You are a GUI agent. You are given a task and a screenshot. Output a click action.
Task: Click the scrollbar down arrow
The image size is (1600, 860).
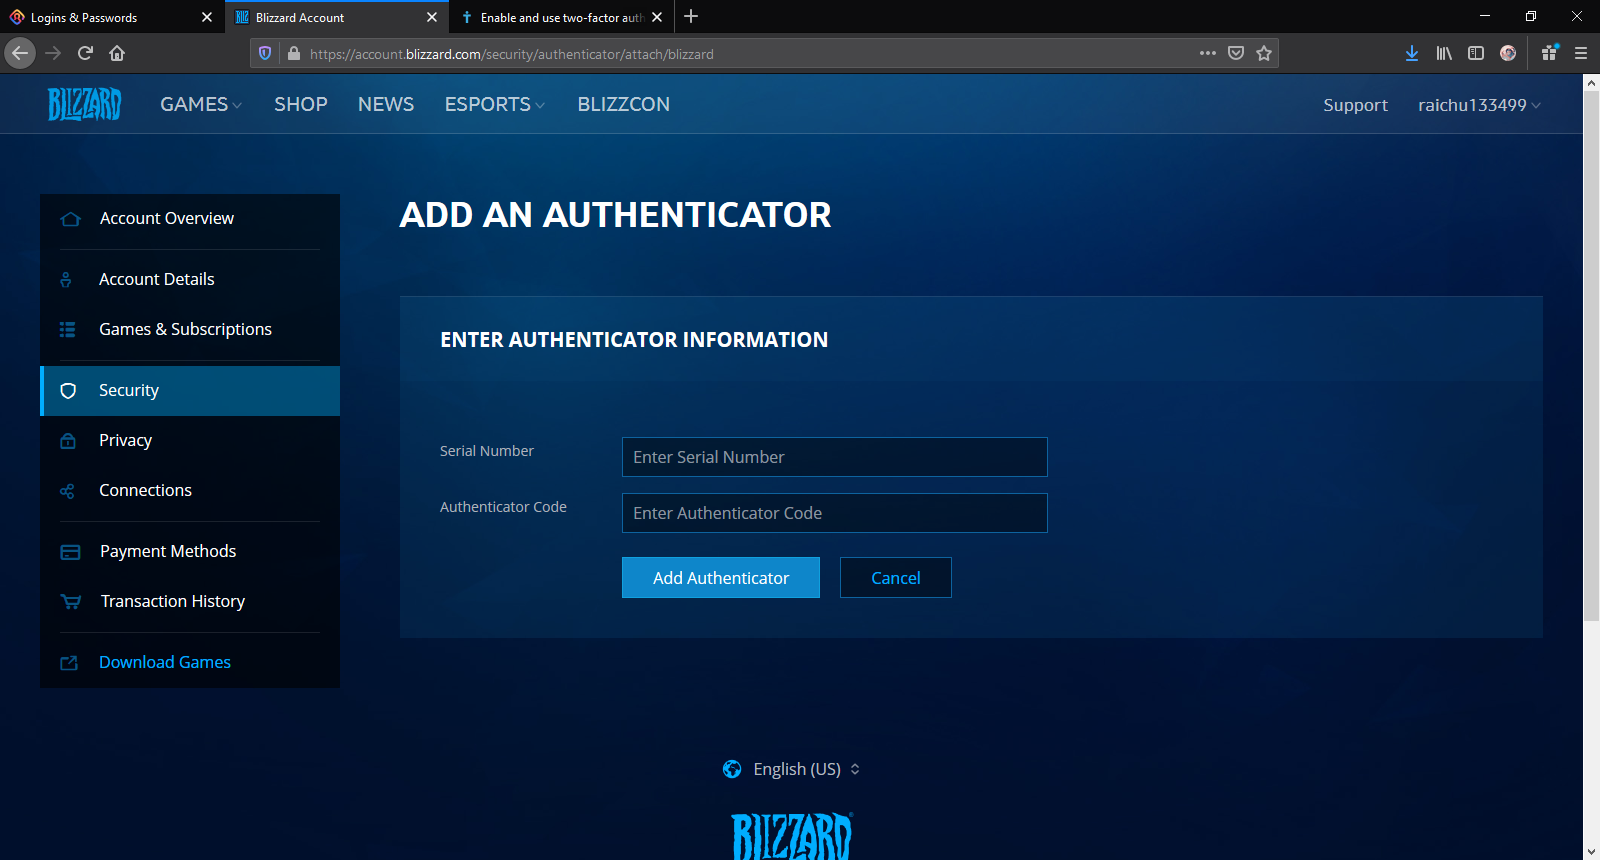1591,852
